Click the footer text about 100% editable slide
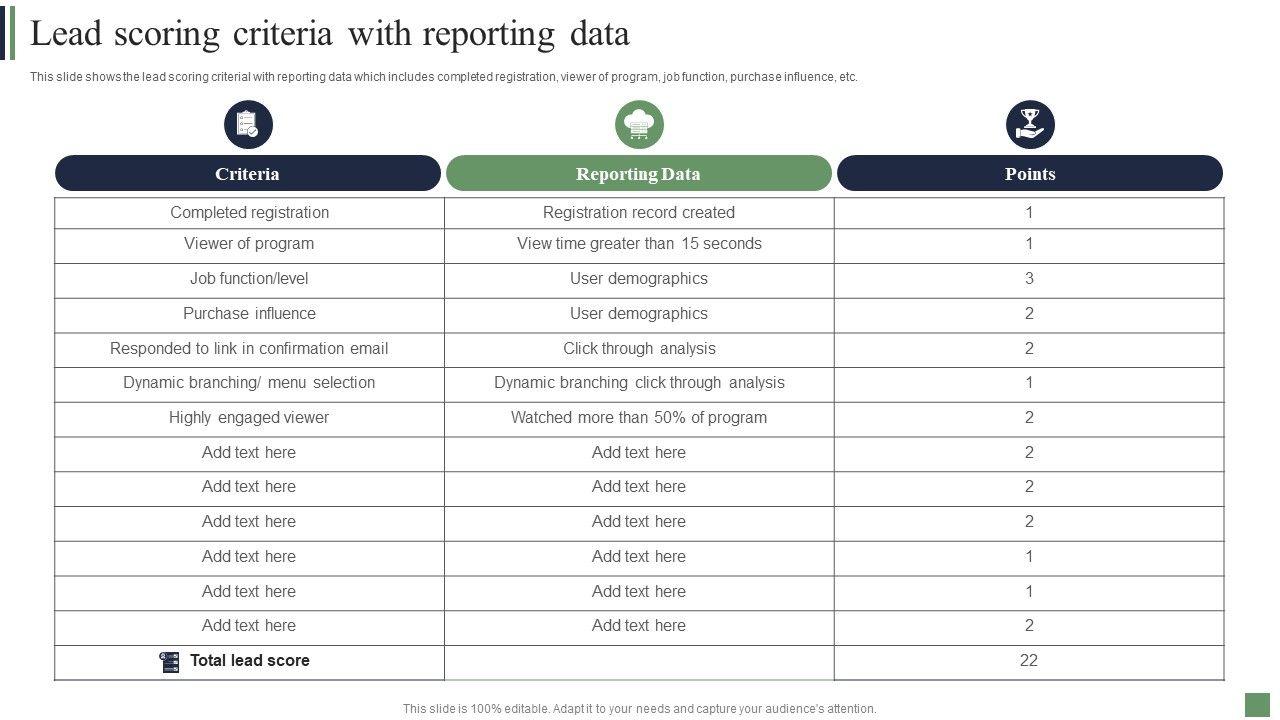The width and height of the screenshot is (1280, 720). 639,708
